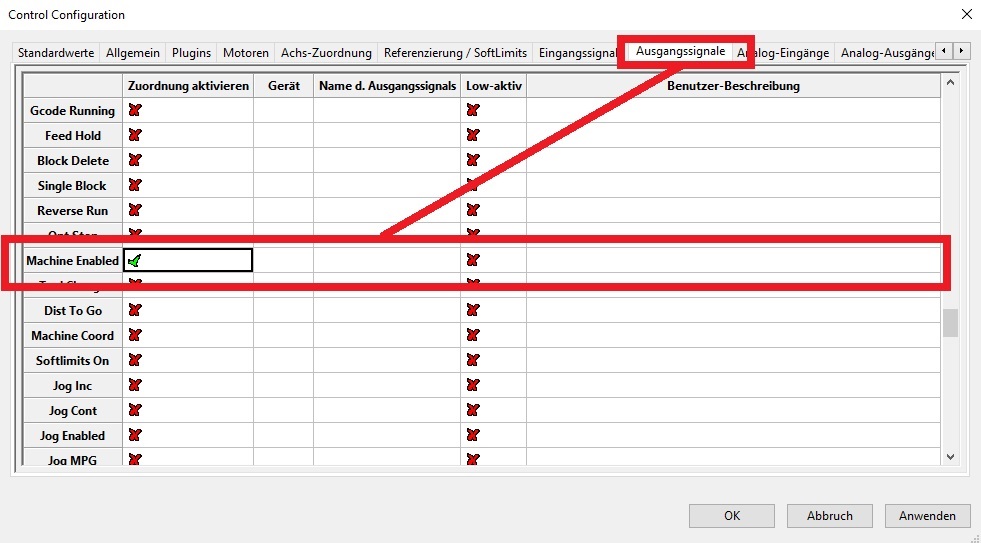Click mapping red X for Dist To Go

click(135, 310)
